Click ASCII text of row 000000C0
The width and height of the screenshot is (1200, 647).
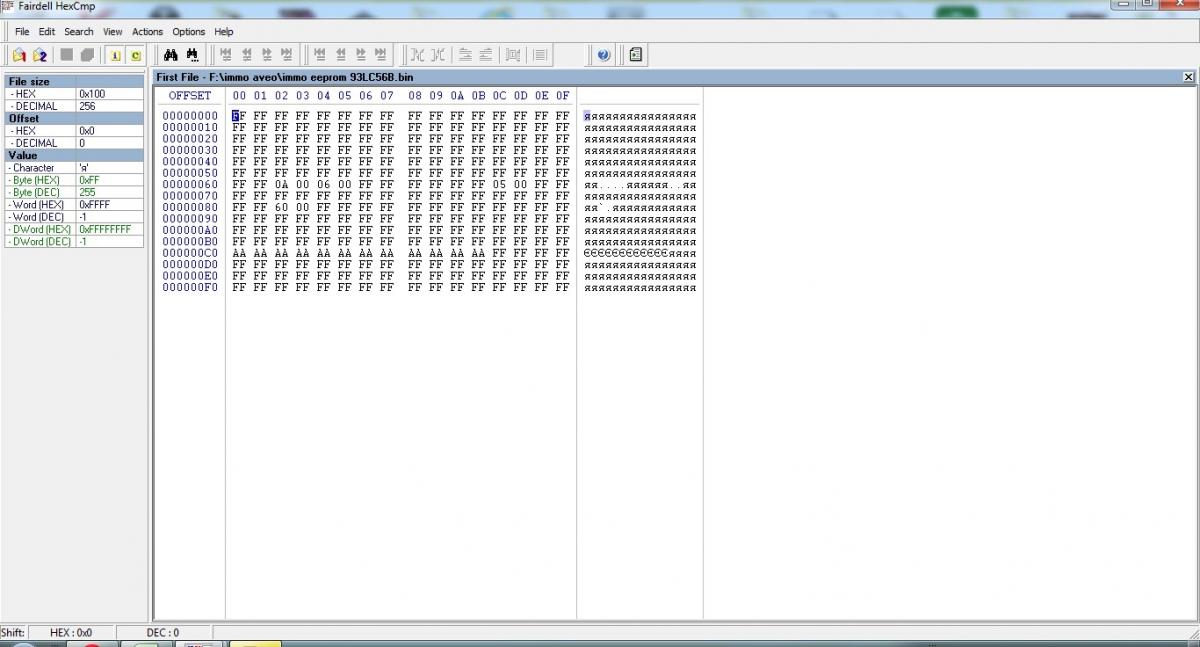(640, 253)
